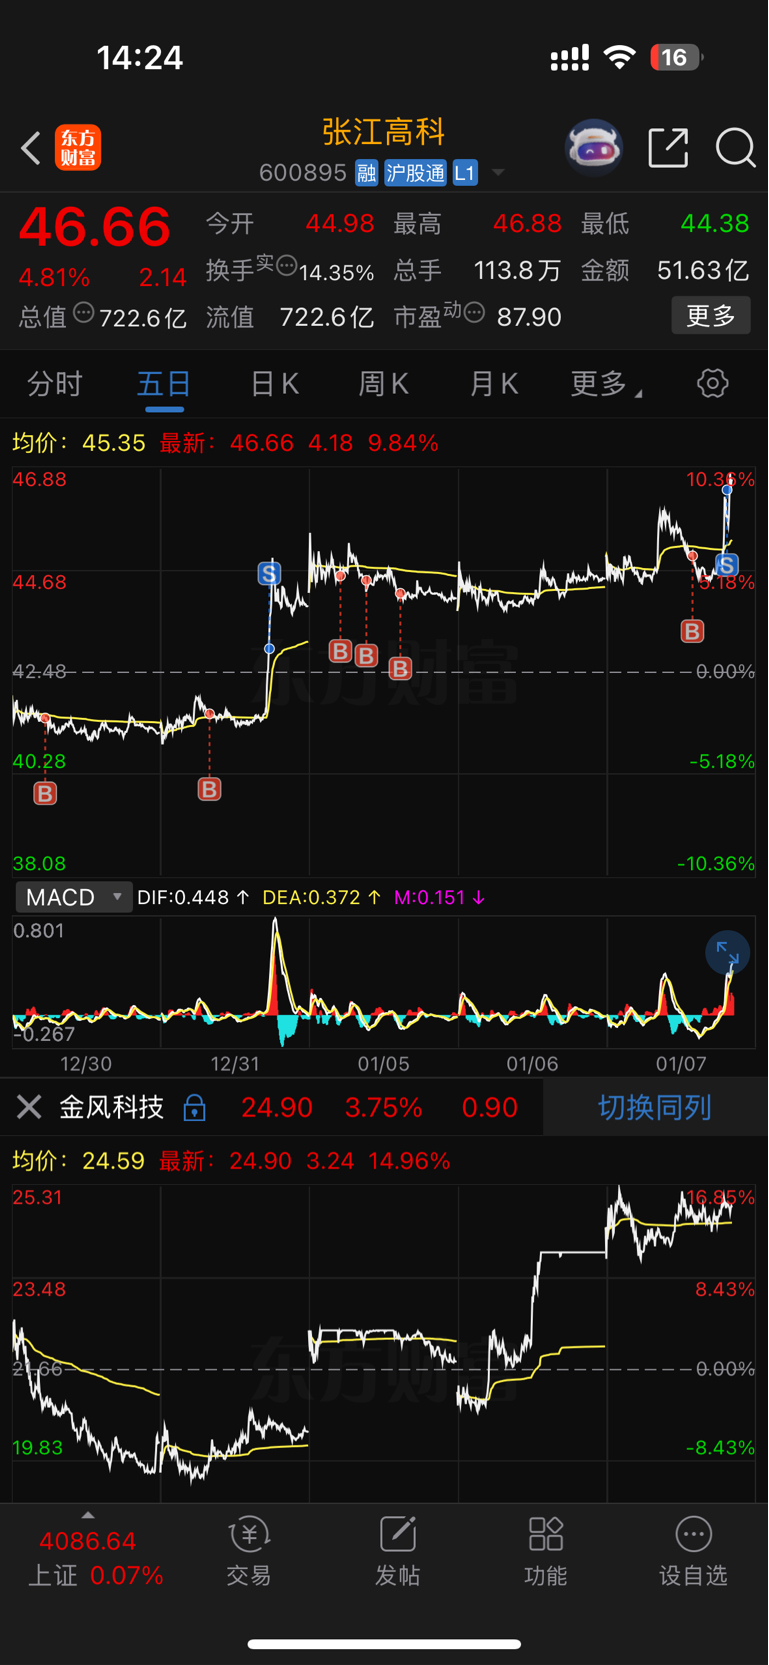Tap rightmost B marker on 01/07
Viewport: 769px width, 1665px height.
coord(692,631)
